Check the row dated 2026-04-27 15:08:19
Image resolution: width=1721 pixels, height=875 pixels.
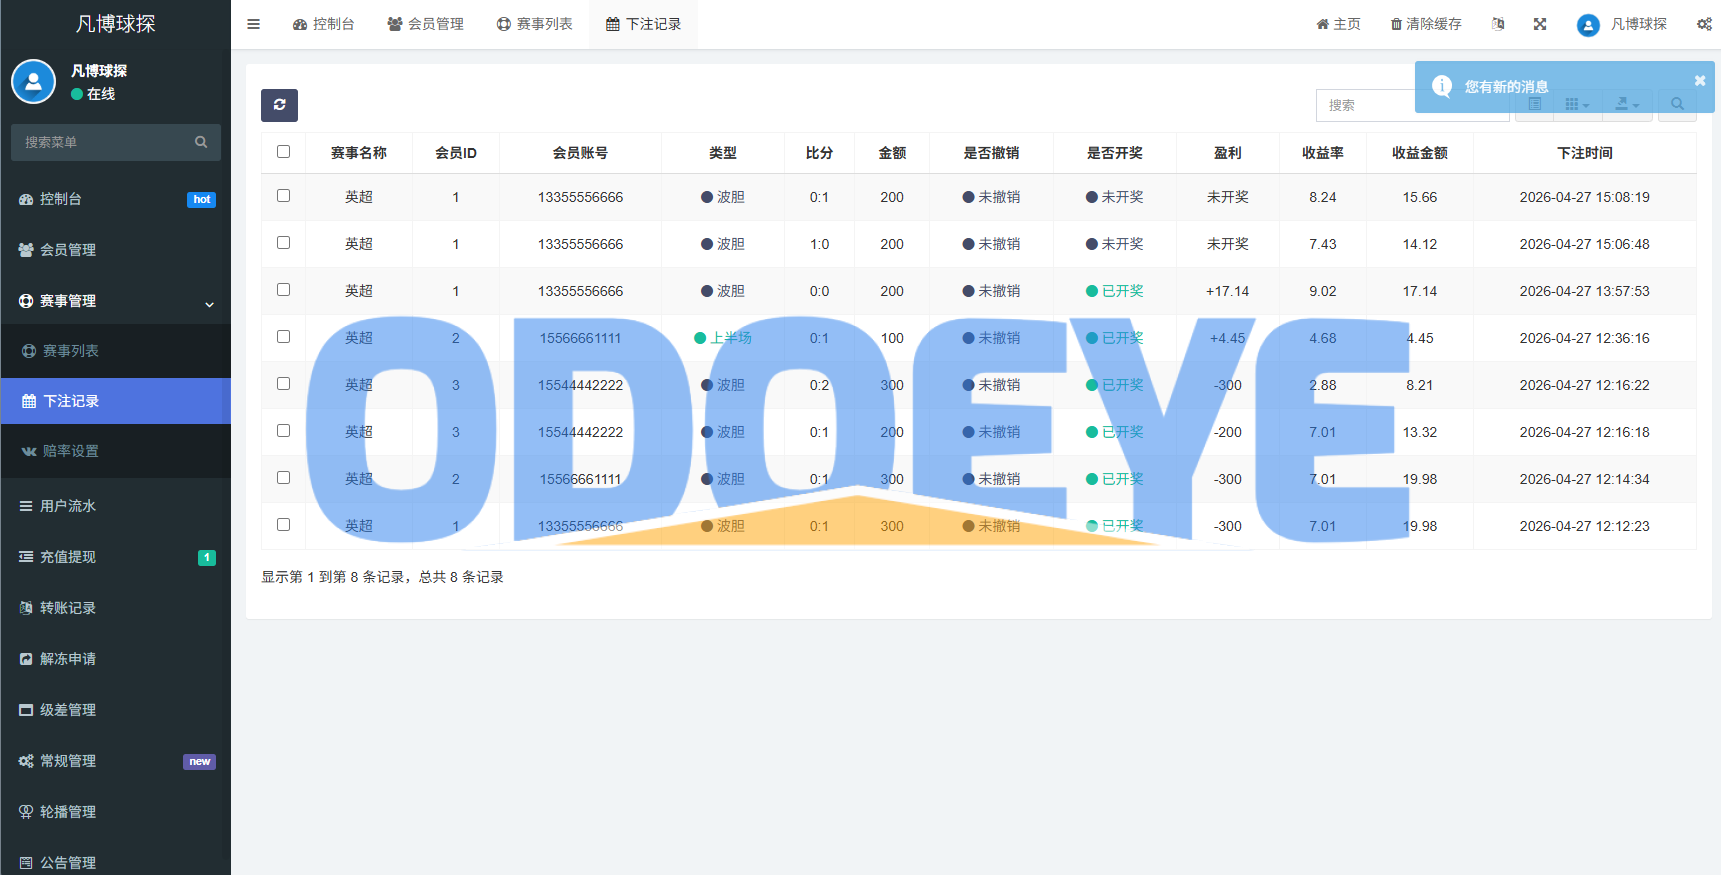[x=283, y=196]
